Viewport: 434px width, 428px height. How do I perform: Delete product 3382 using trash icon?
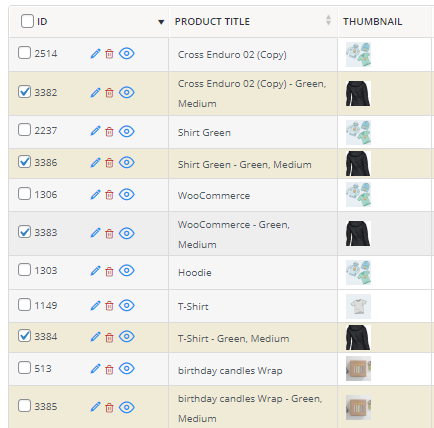click(x=109, y=93)
